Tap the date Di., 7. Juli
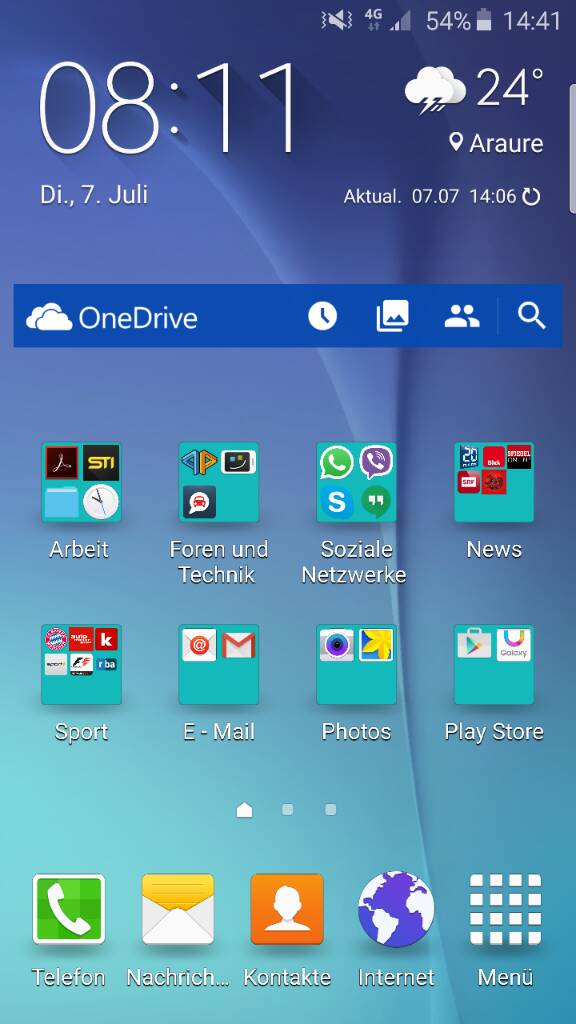This screenshot has height=1024, width=576. [x=94, y=195]
